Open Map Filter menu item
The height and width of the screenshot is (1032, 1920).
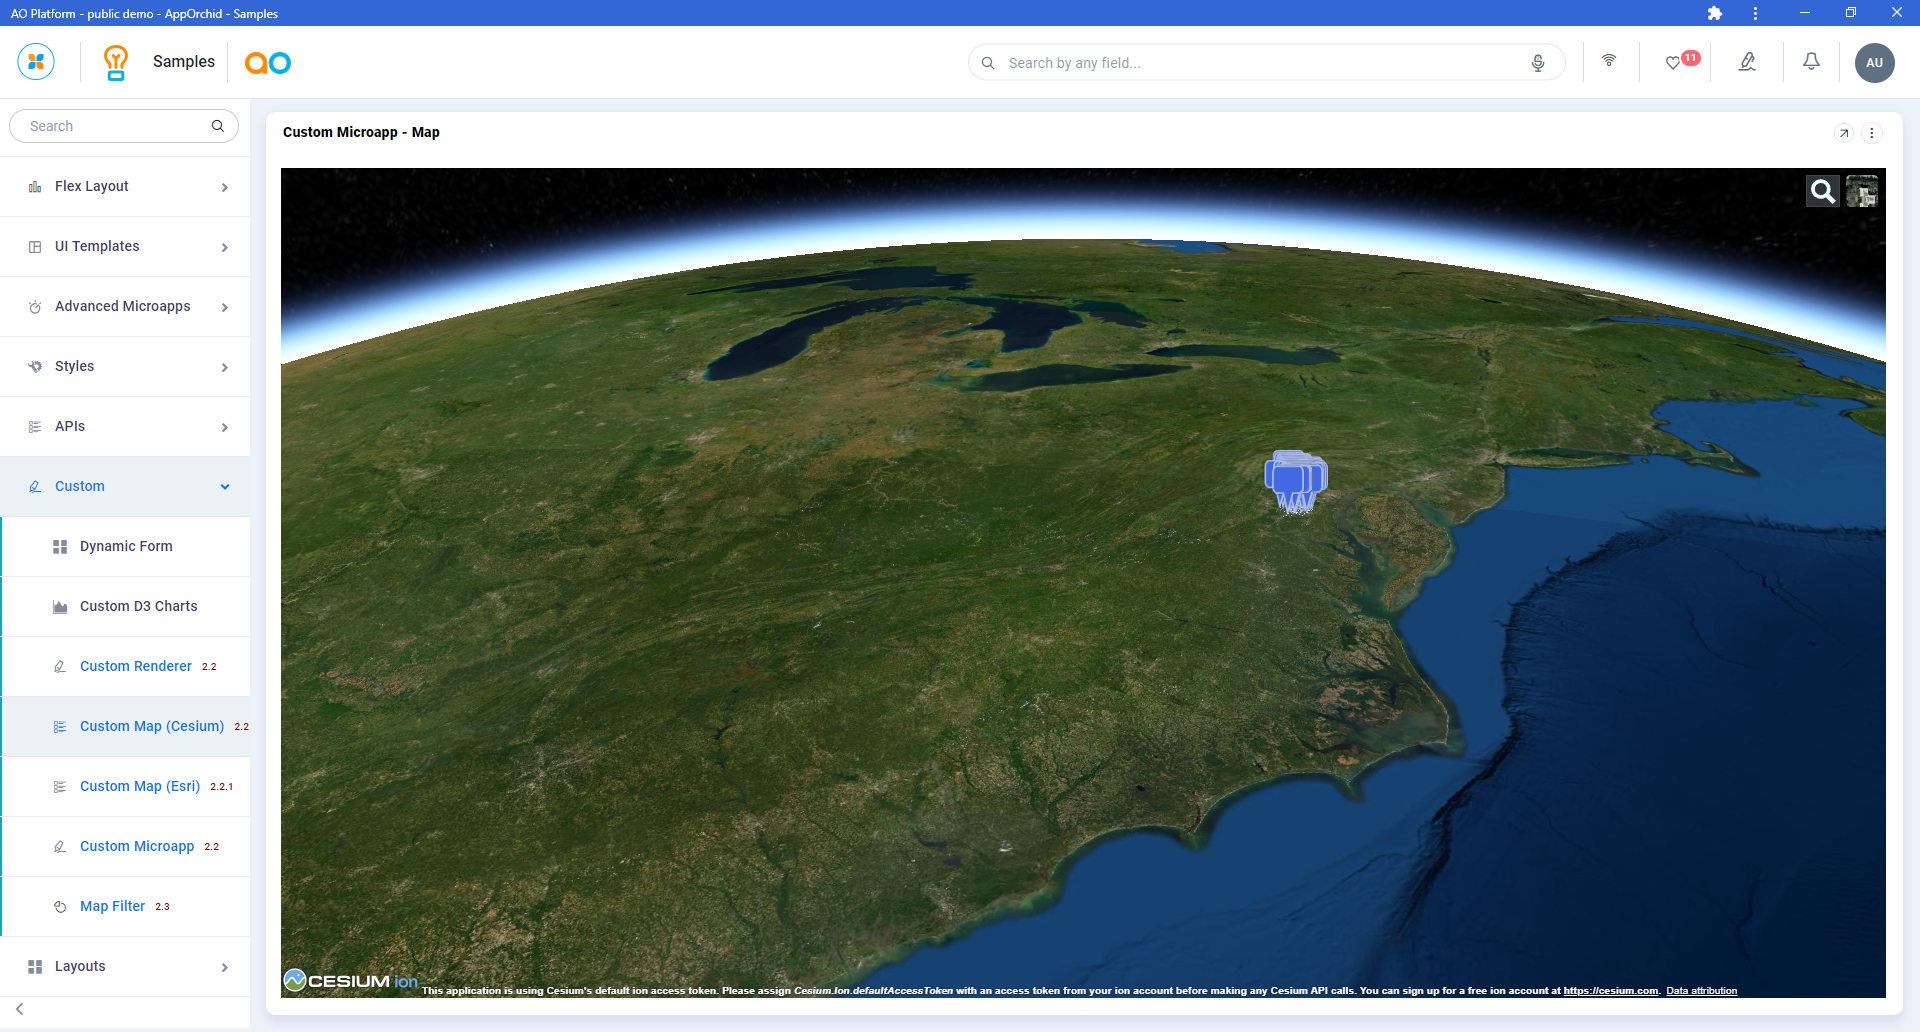pyautogui.click(x=112, y=907)
